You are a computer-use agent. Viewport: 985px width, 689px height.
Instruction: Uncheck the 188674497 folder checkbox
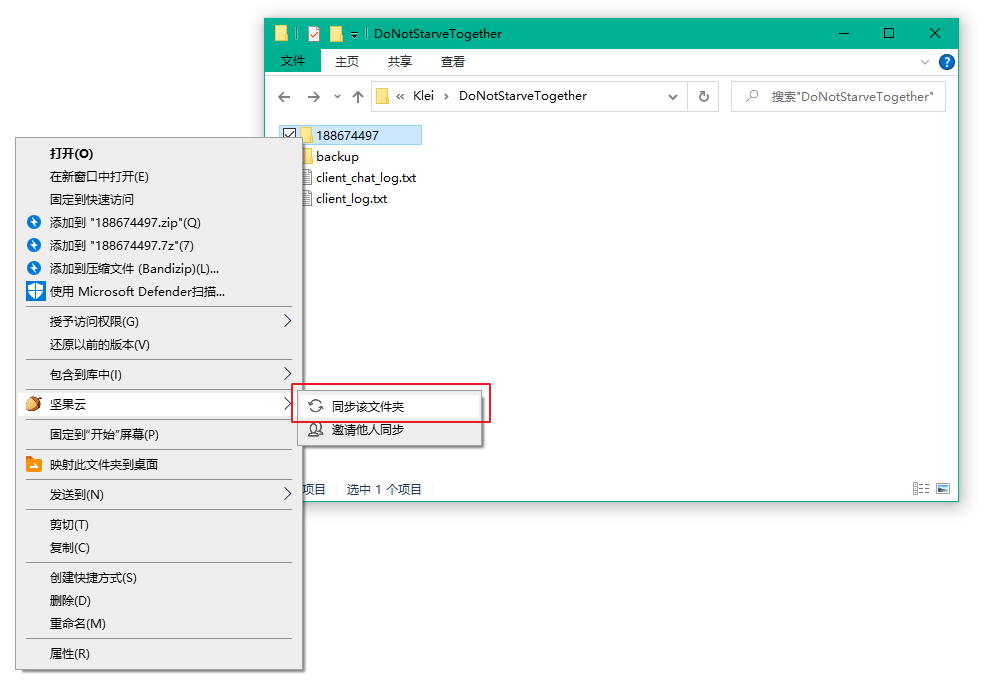pyautogui.click(x=290, y=135)
